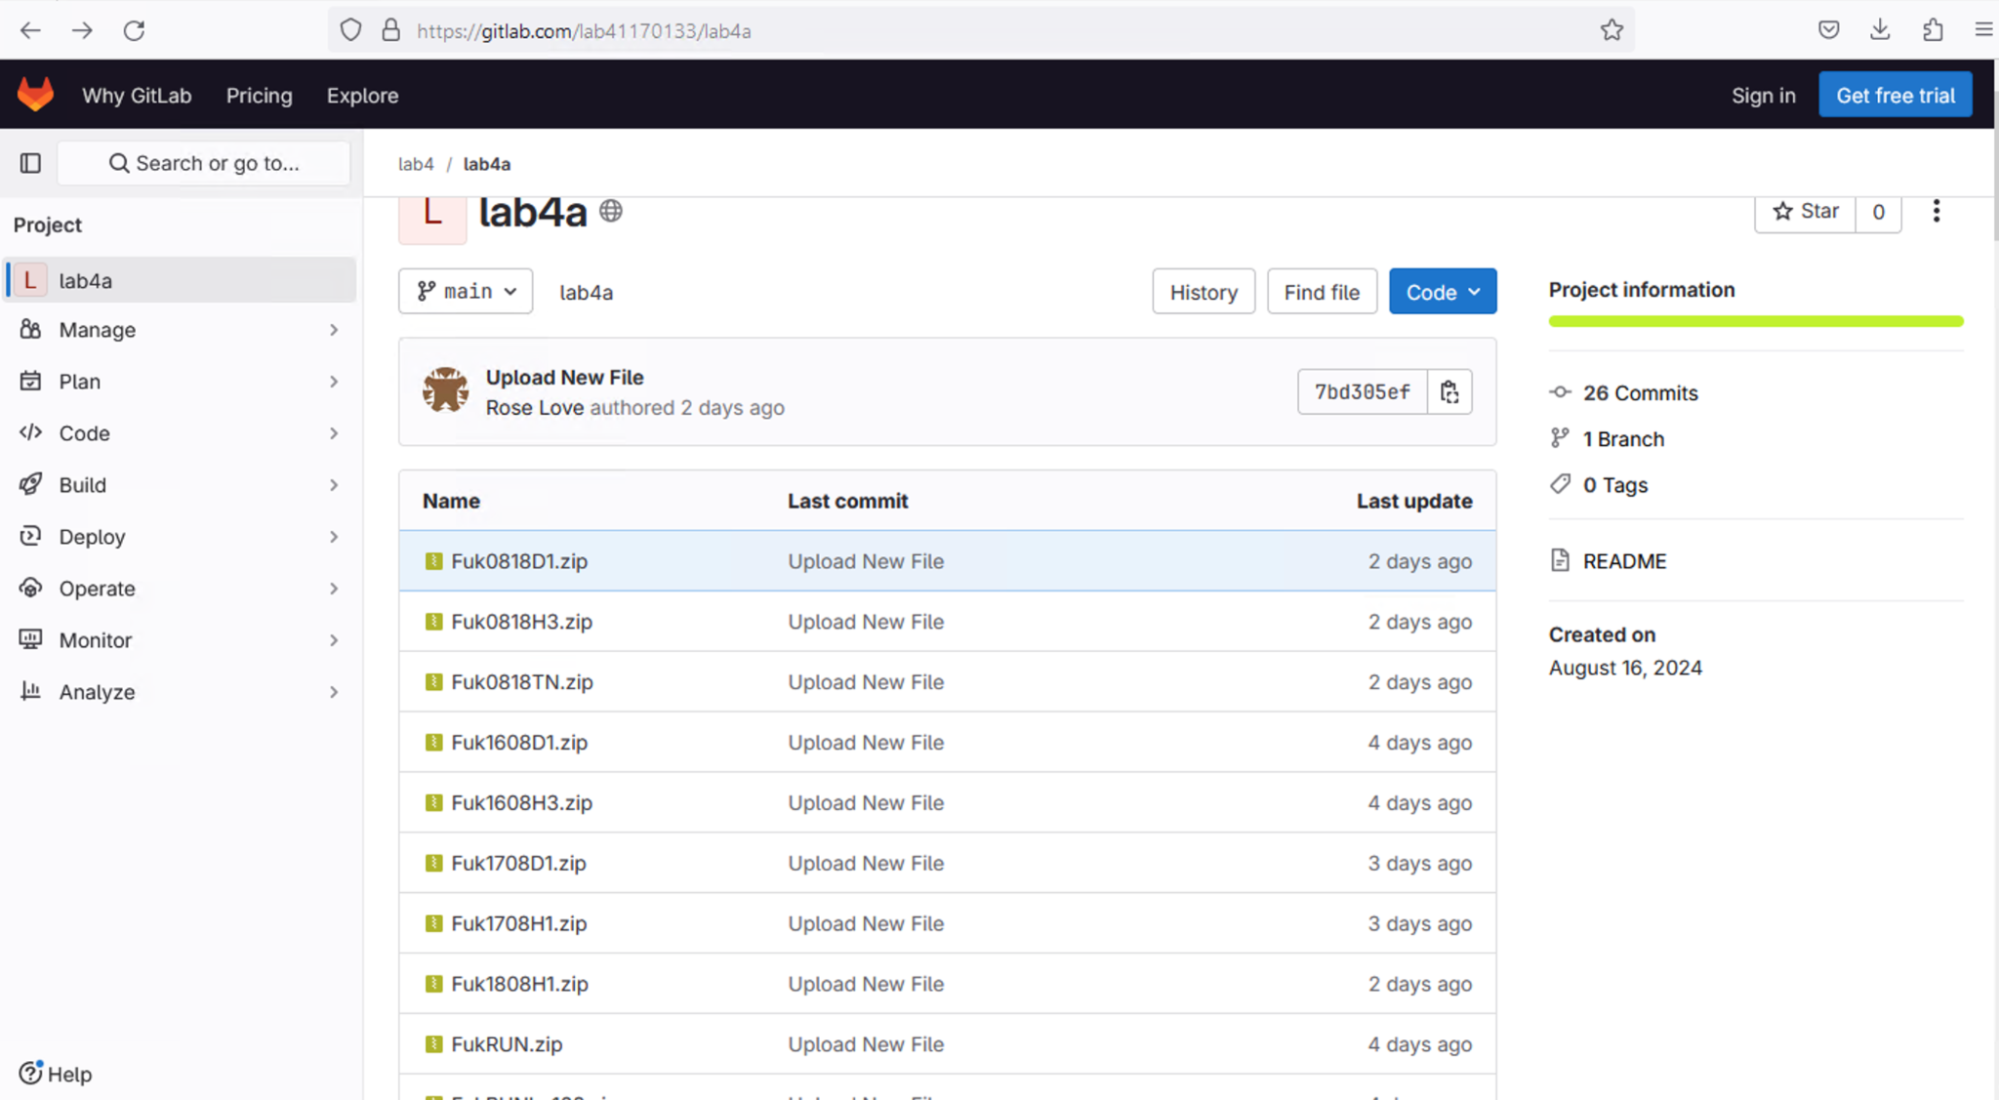Image resolution: width=1999 pixels, height=1101 pixels.
Task: Click the padlock site security icon
Action: click(x=391, y=30)
